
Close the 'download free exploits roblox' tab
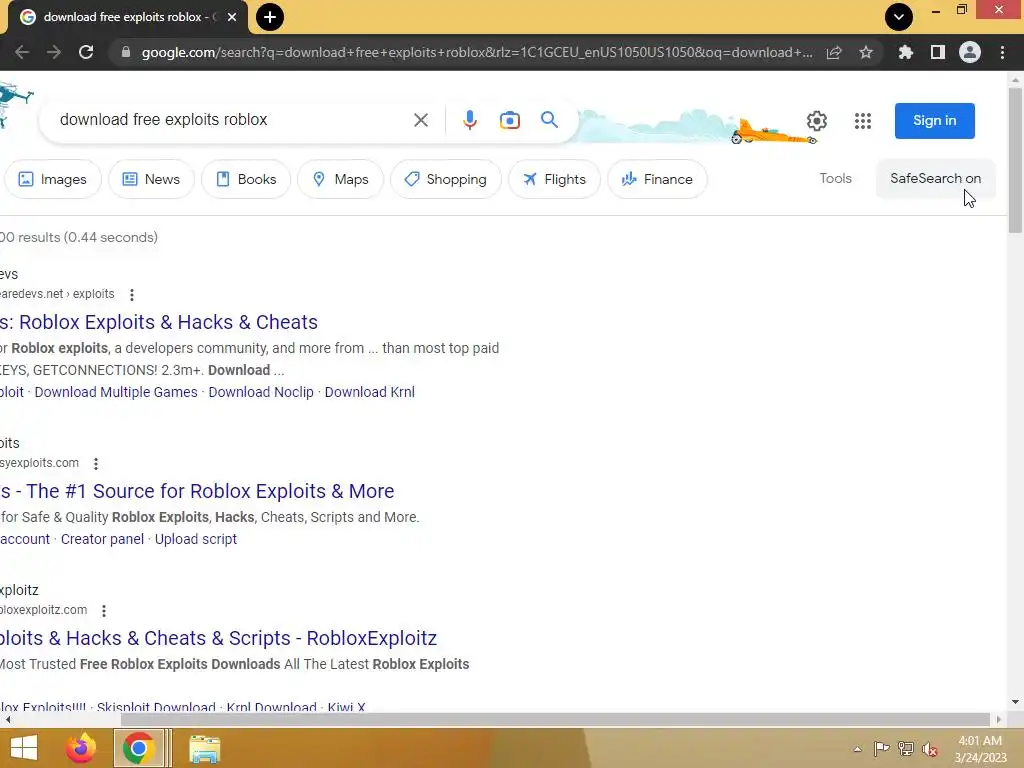(x=232, y=17)
